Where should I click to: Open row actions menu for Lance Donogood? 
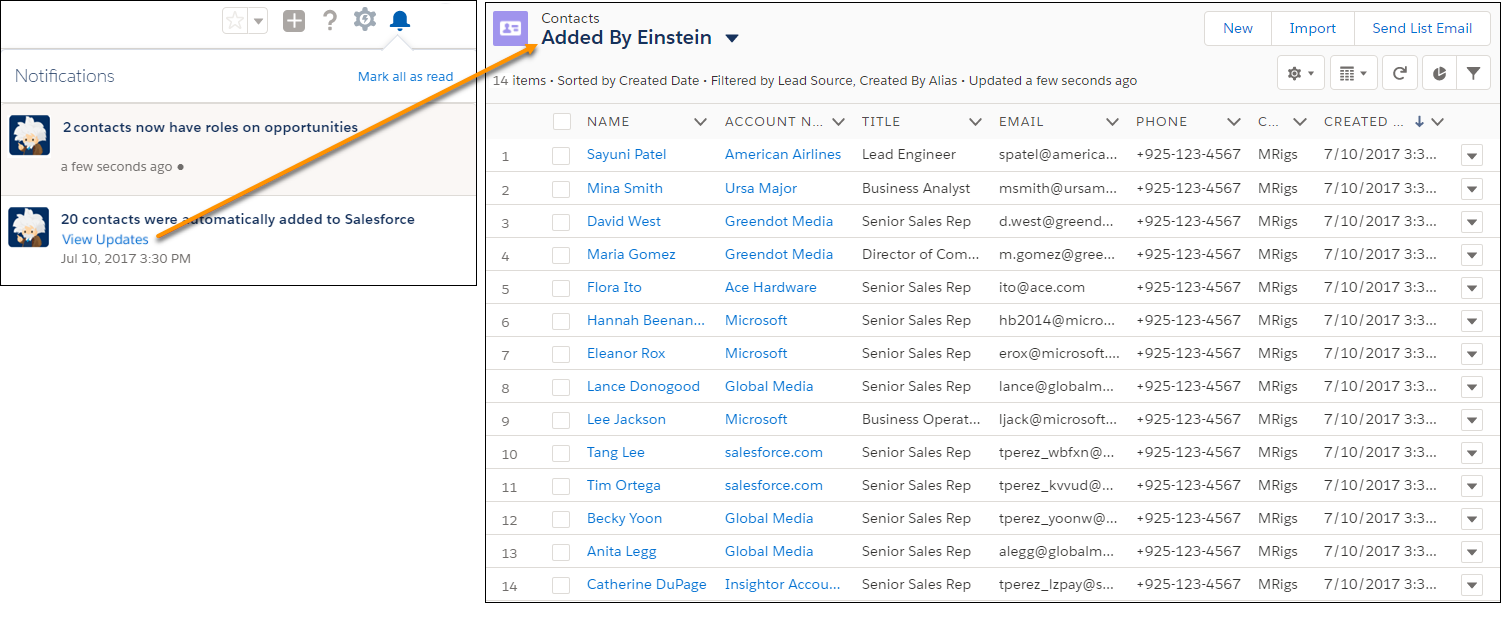click(x=1471, y=386)
